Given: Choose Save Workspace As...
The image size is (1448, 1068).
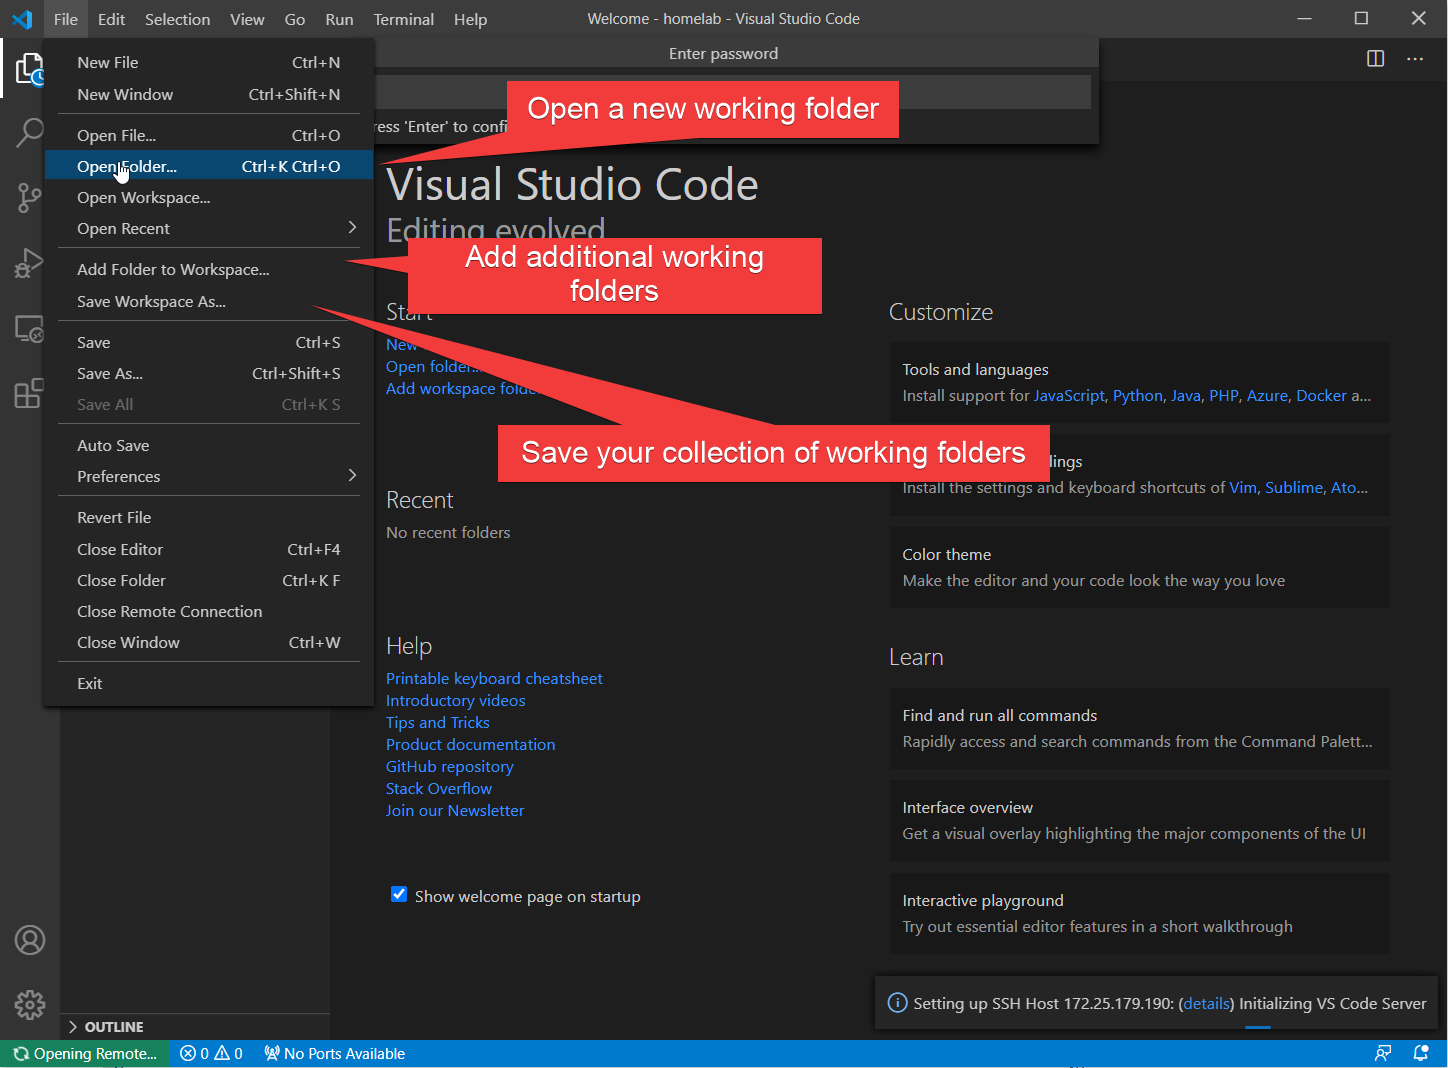Looking at the screenshot, I should click(x=209, y=301).
